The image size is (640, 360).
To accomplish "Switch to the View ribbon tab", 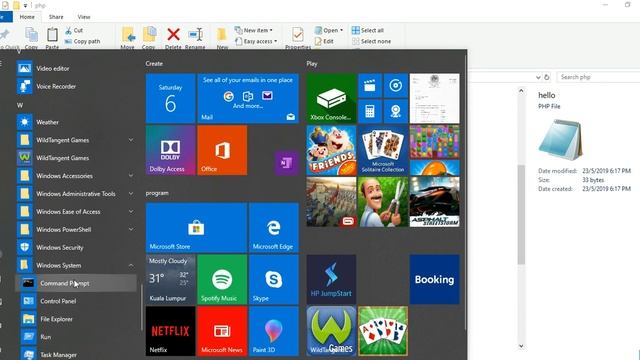I will click(x=84, y=17).
